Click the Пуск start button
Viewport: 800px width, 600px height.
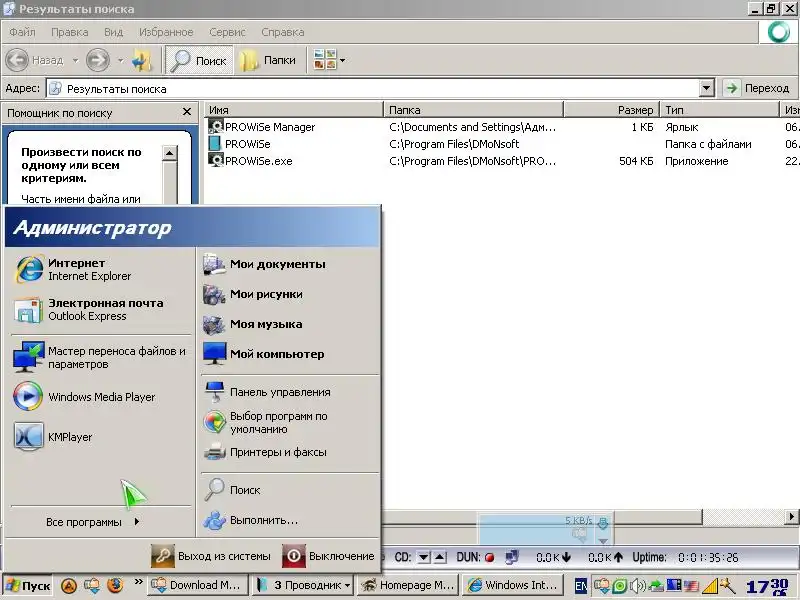point(29,586)
